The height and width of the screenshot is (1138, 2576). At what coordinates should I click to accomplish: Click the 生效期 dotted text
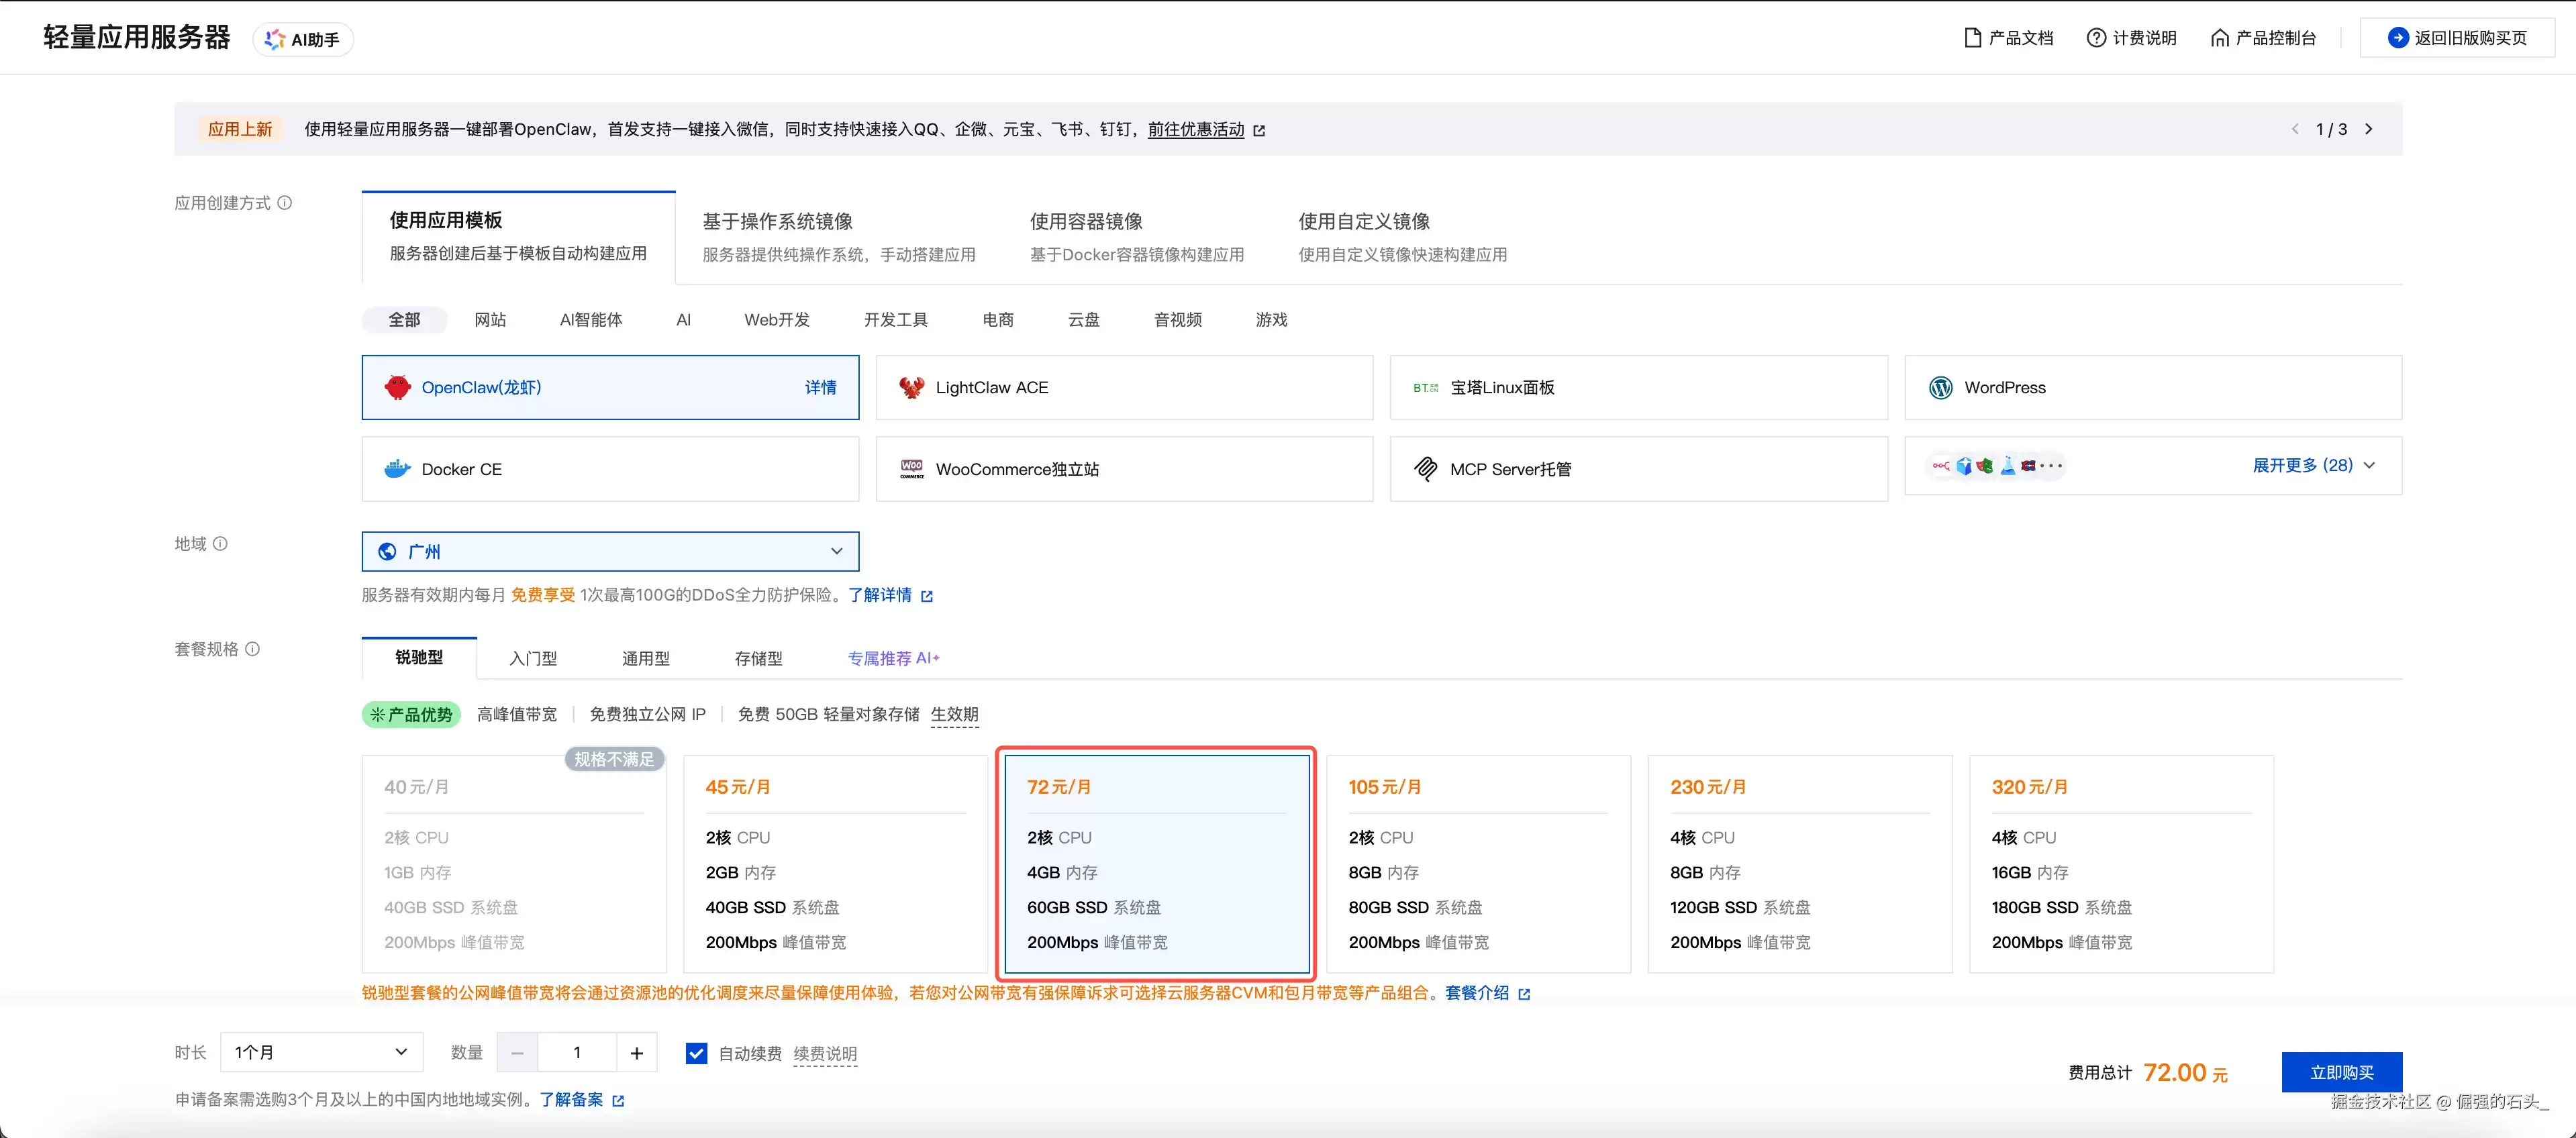954,715
